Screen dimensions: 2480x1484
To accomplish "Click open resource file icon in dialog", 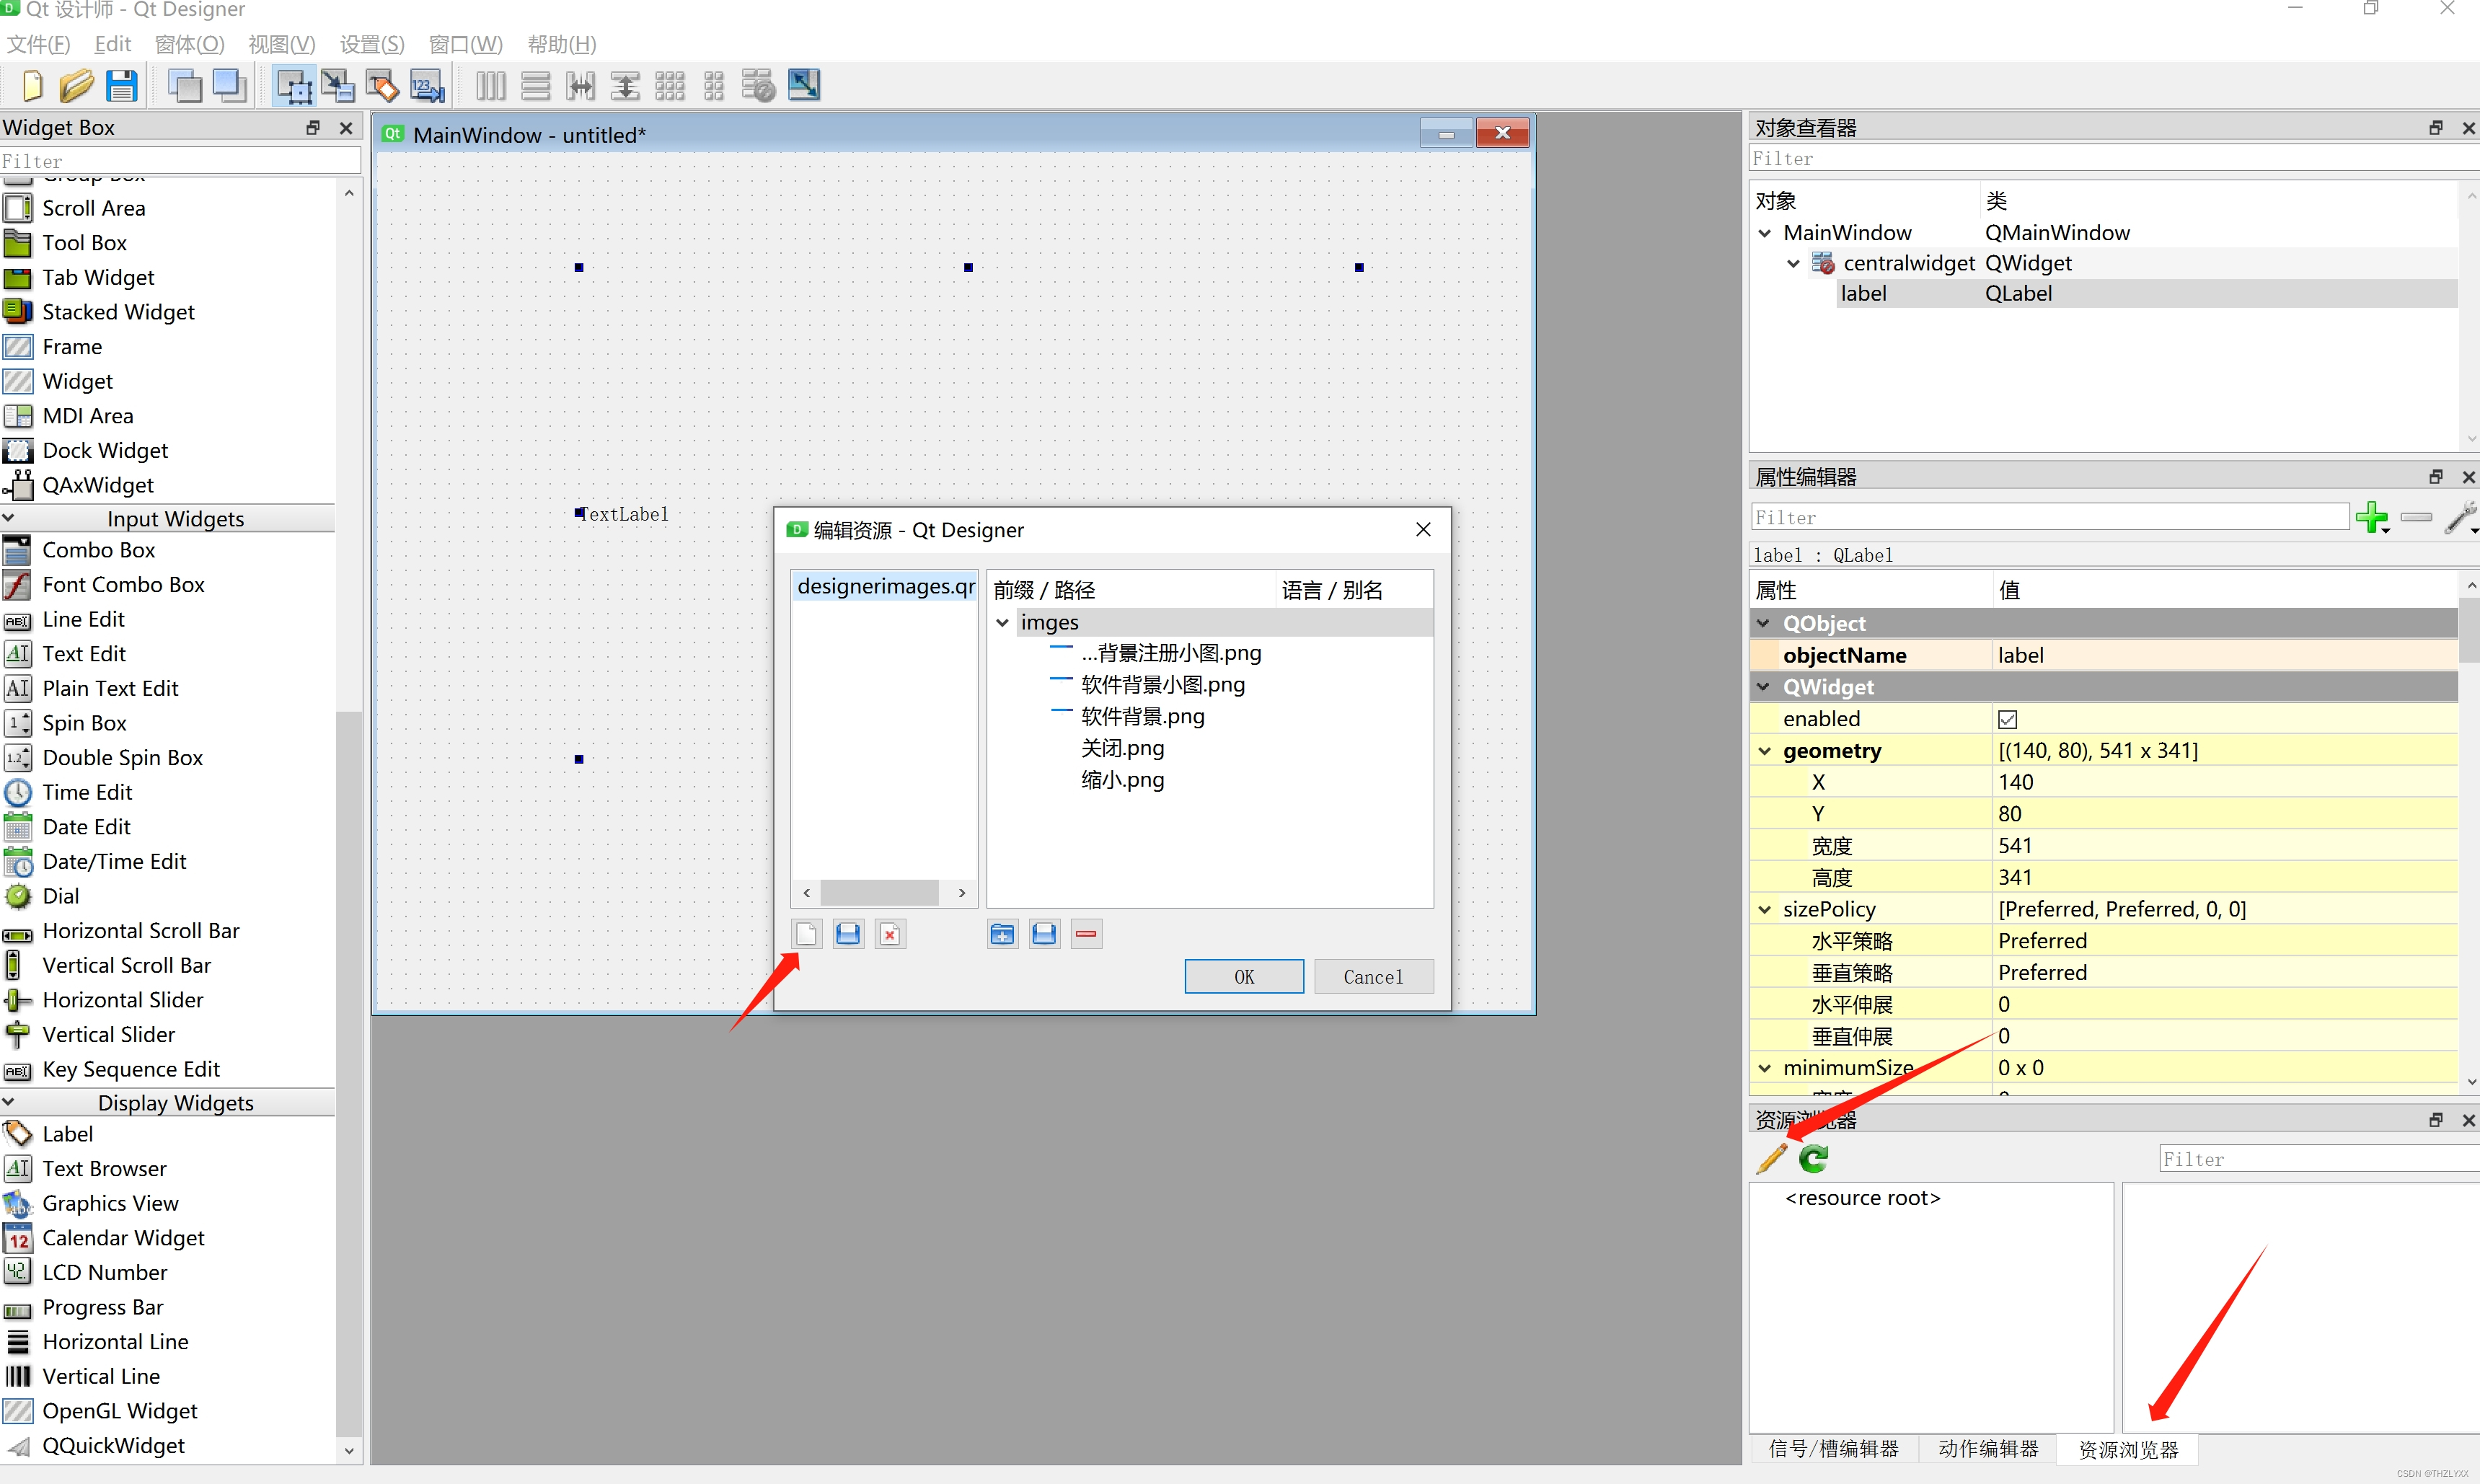I will [848, 934].
